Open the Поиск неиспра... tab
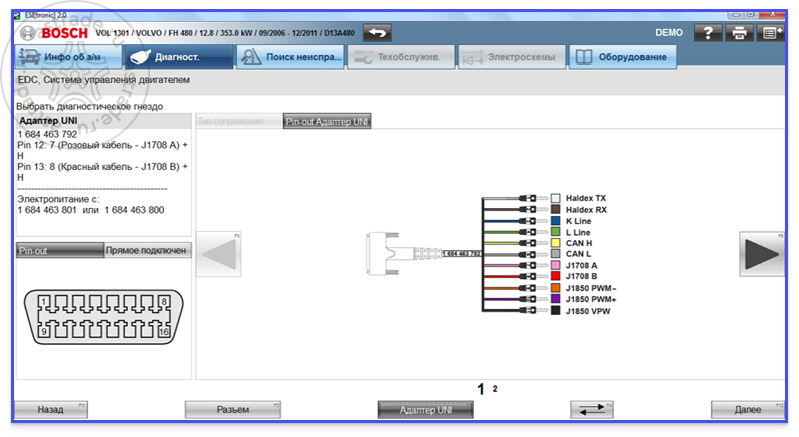 point(290,57)
